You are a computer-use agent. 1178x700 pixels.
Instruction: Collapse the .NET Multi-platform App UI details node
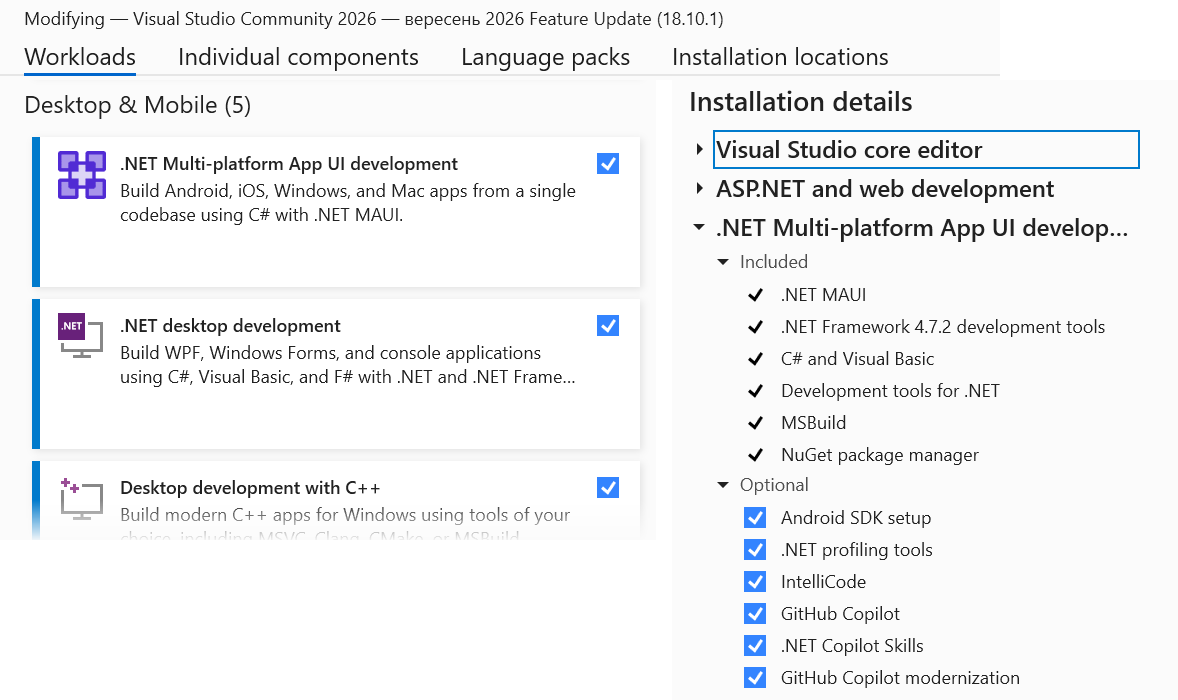(699, 227)
